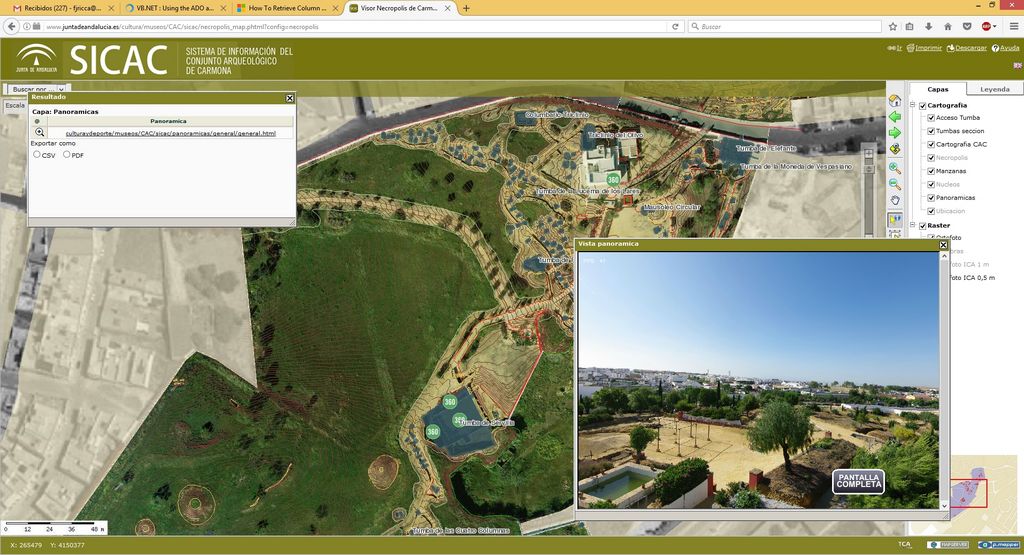
Task: Go back to previous map view
Action: tap(895, 116)
